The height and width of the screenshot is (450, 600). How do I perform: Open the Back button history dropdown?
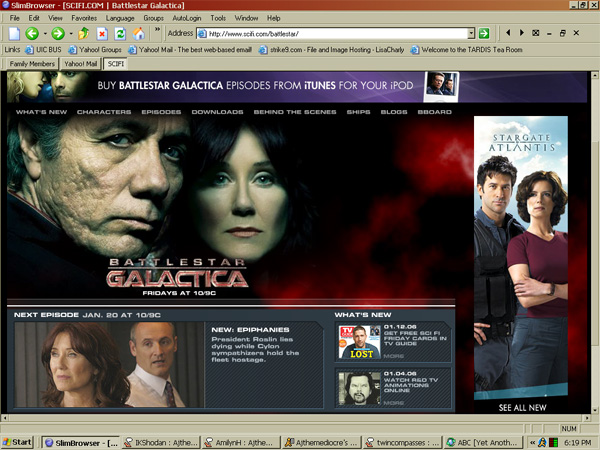[45, 34]
